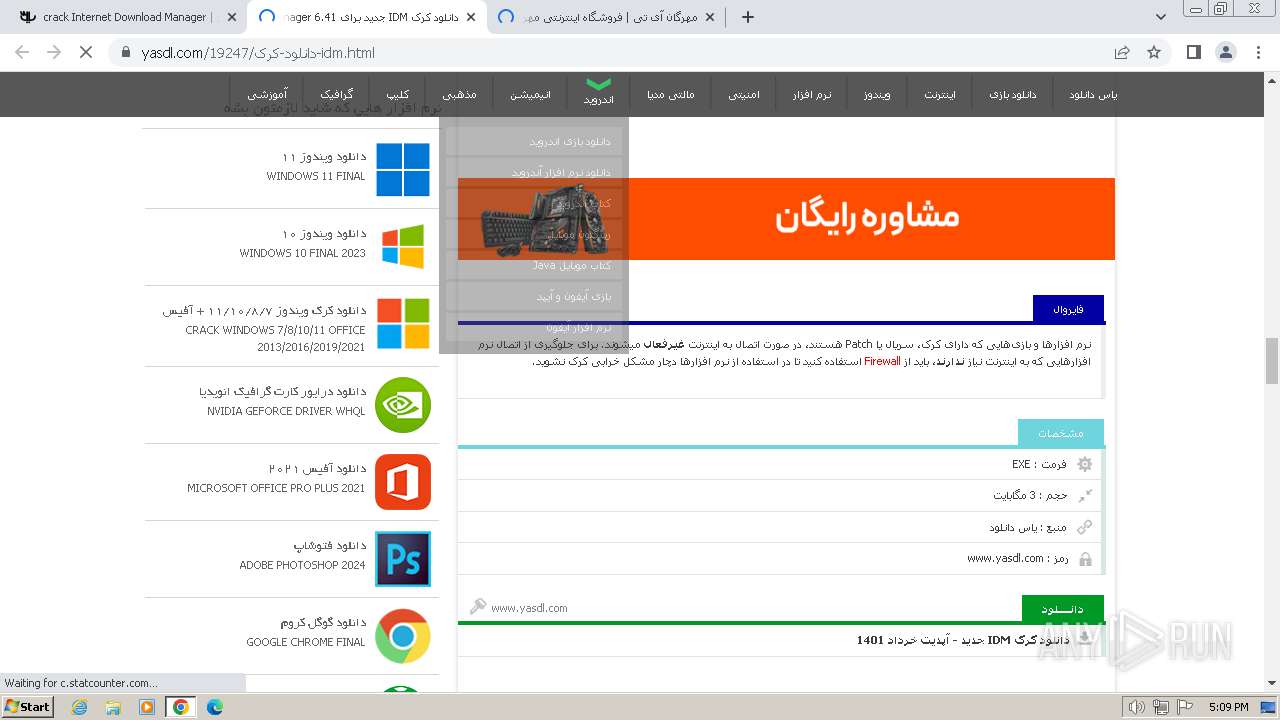The height and width of the screenshot is (720, 1280).
Task: Open the Windows 10 logo icon
Action: tap(403, 246)
